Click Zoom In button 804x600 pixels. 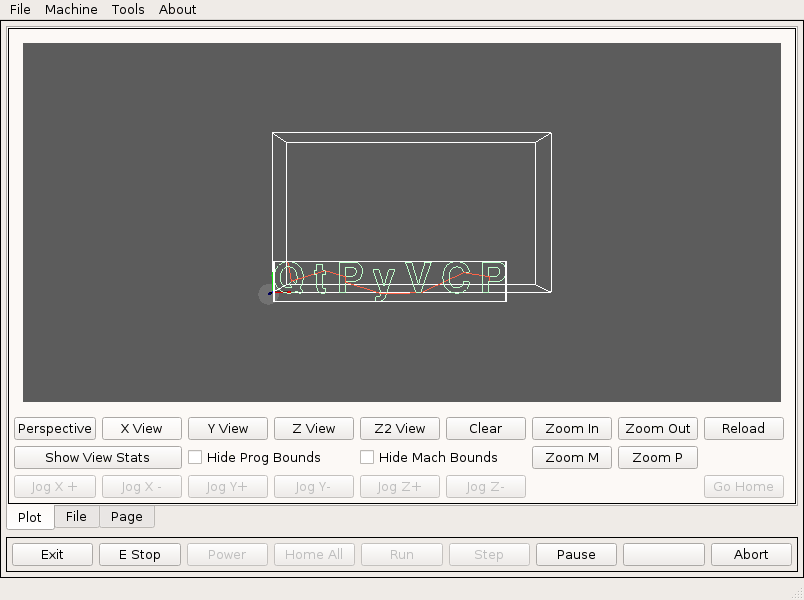pyautogui.click(x=572, y=429)
